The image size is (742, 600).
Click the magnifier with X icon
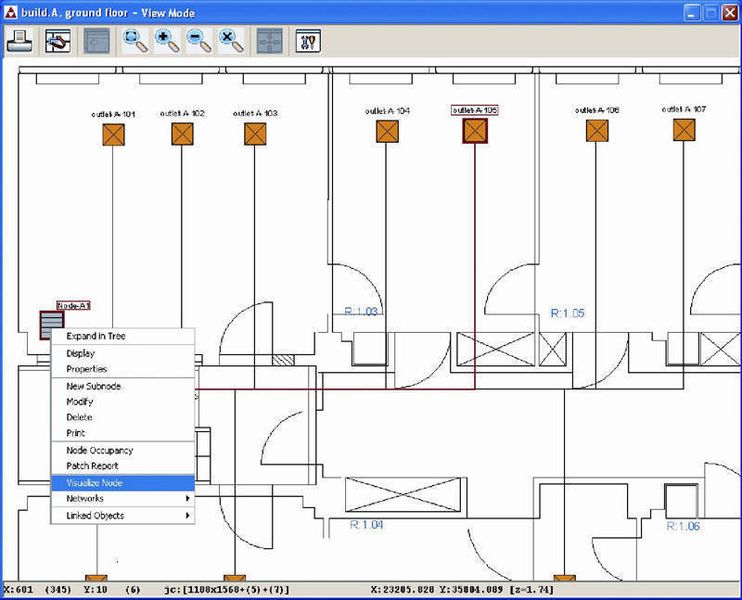(x=231, y=41)
